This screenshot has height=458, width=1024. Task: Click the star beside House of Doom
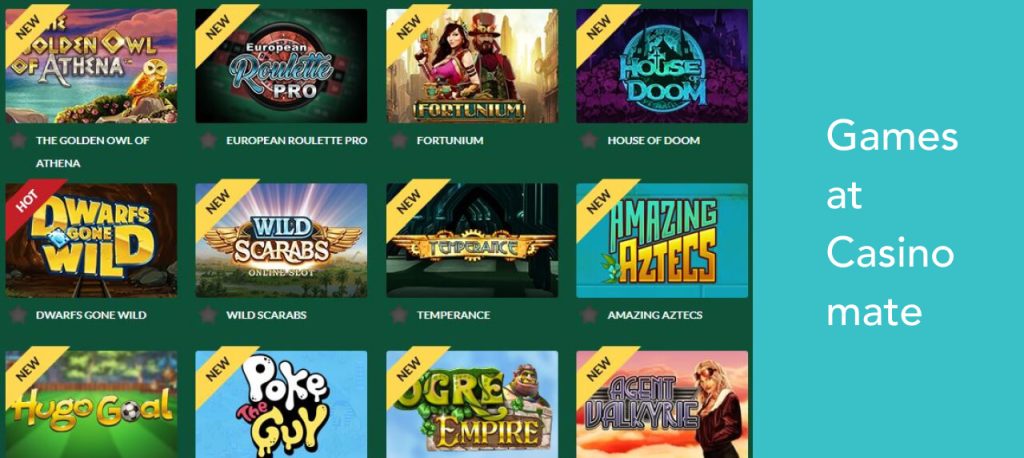coord(589,140)
